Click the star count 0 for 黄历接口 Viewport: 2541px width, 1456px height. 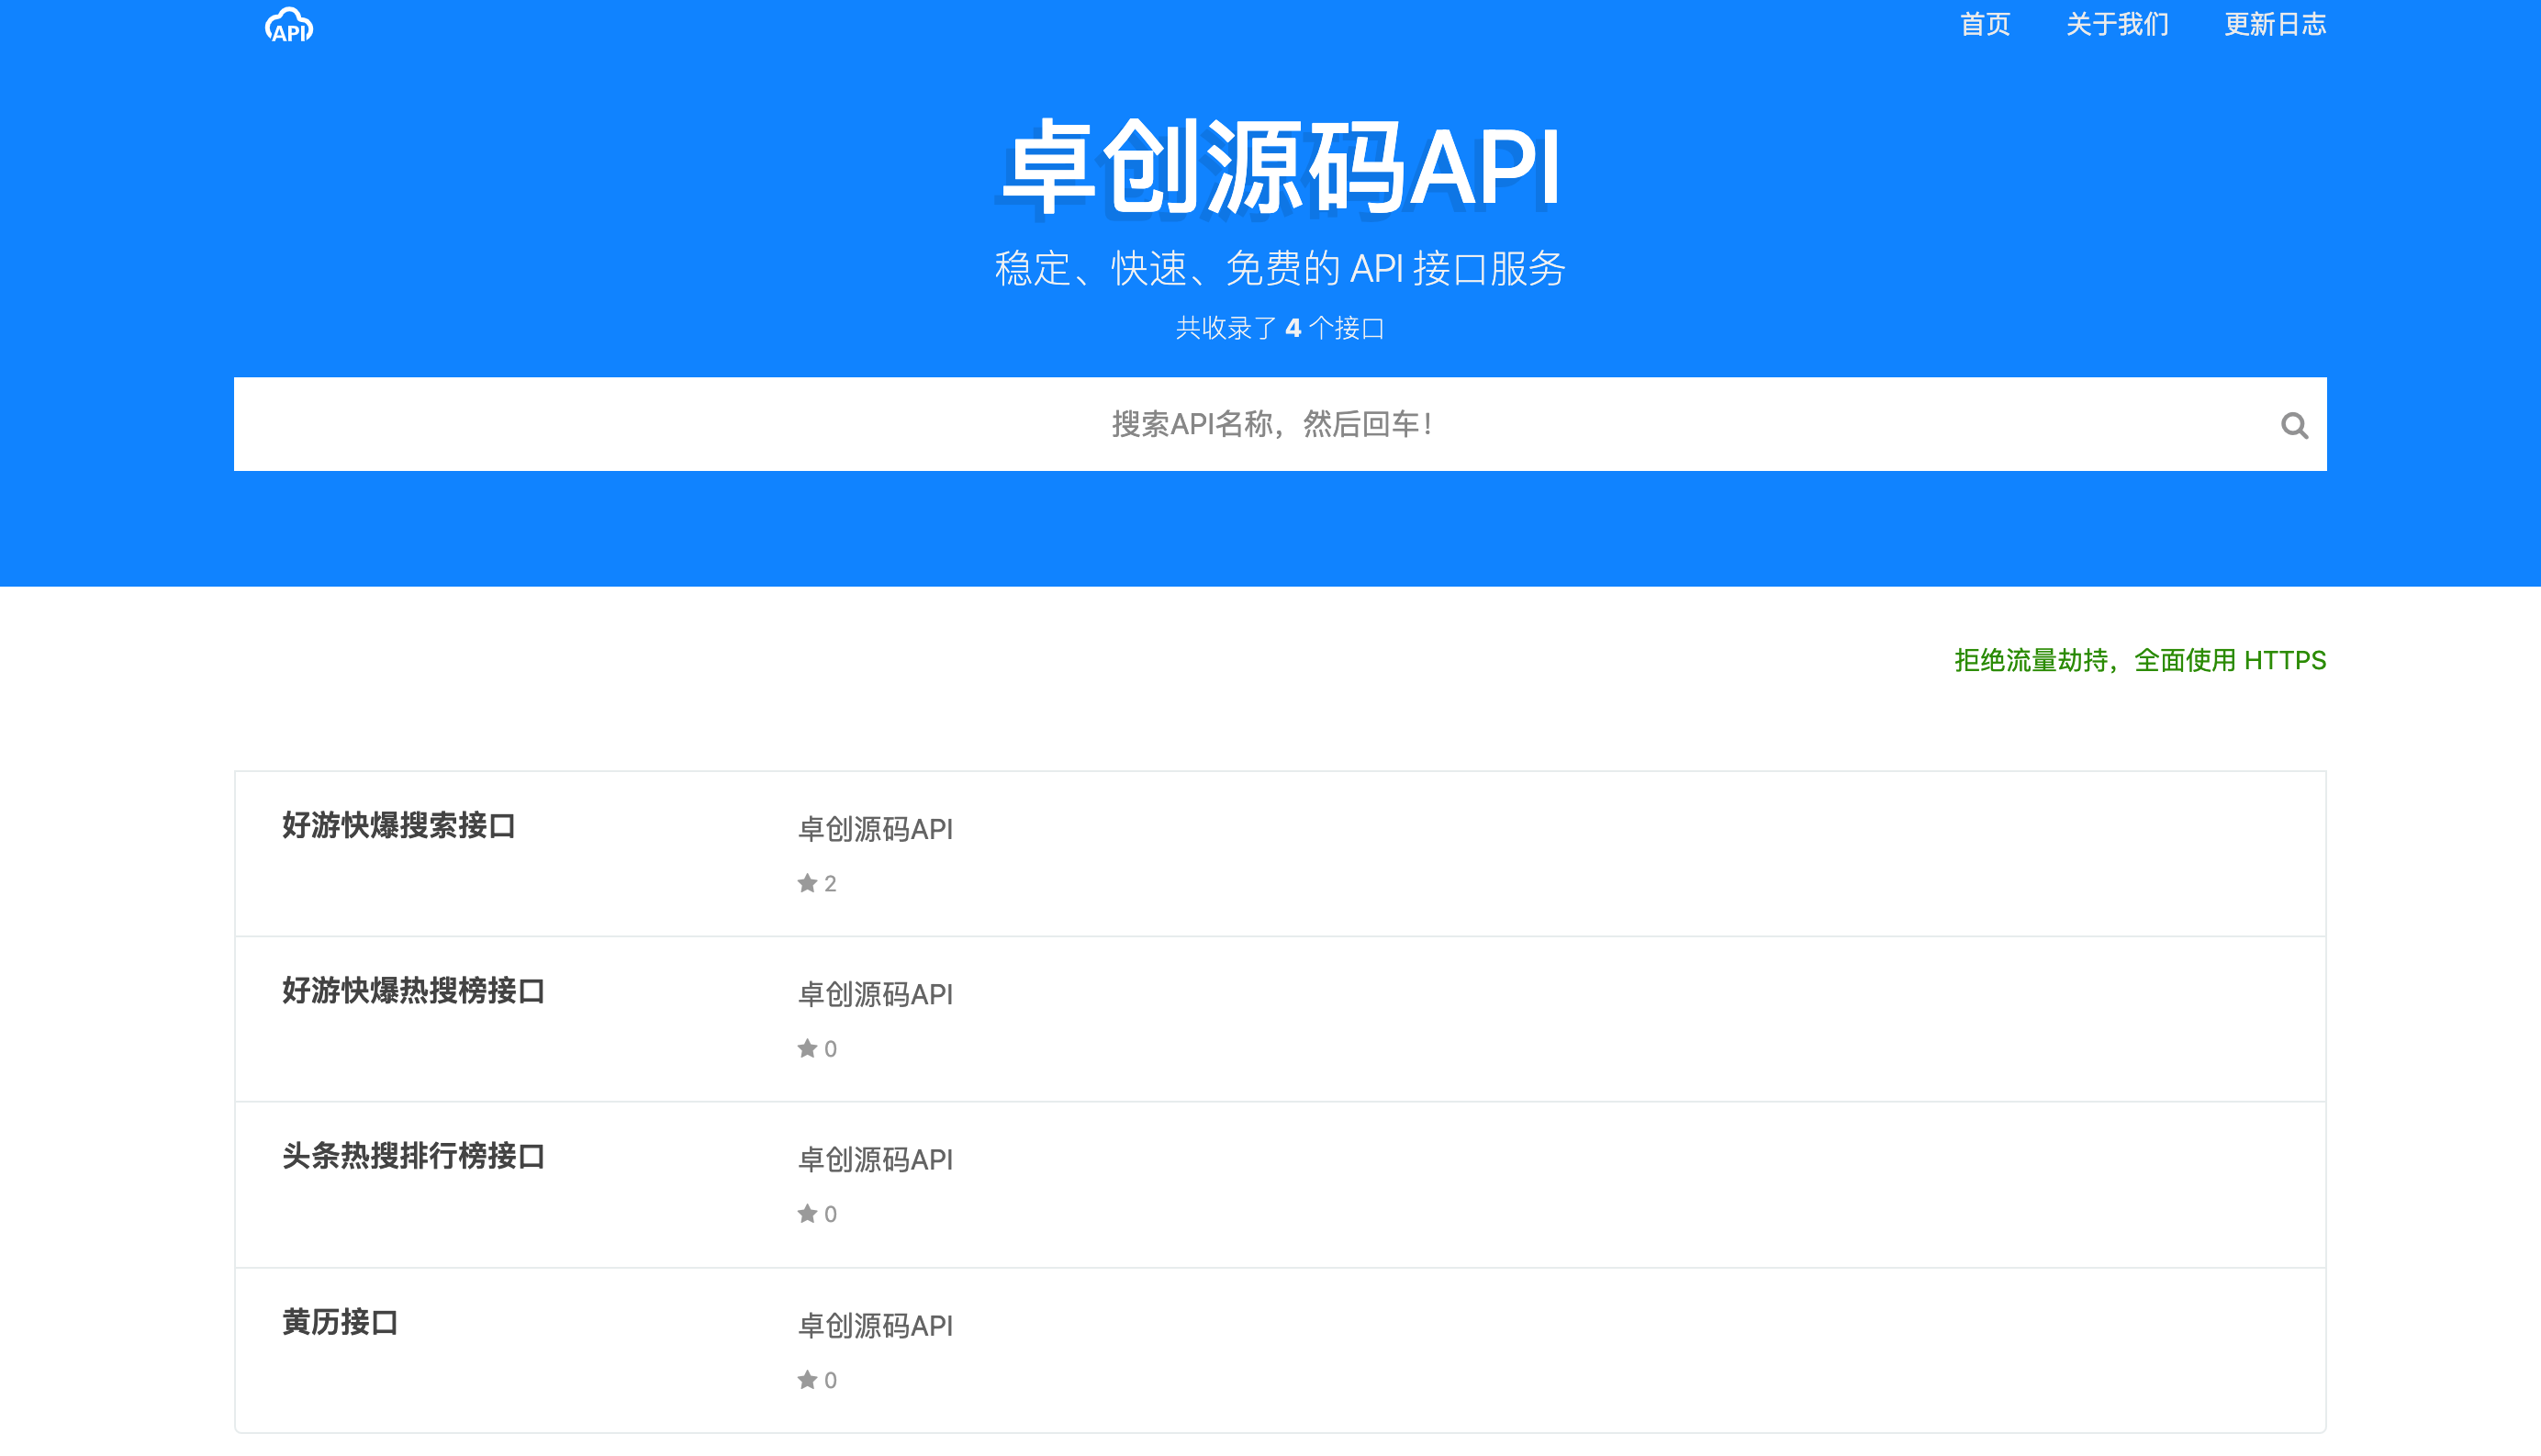(x=830, y=1380)
